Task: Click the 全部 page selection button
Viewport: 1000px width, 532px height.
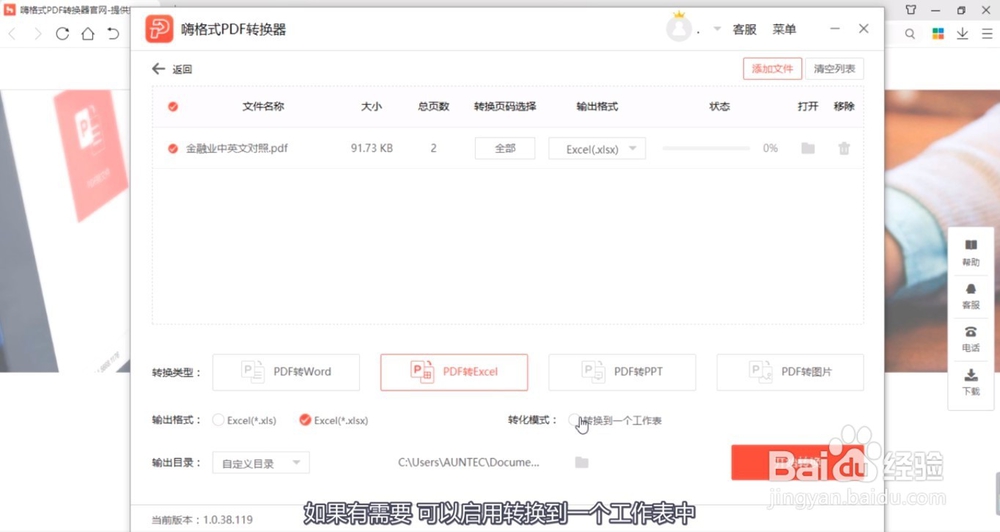Action: (x=505, y=149)
